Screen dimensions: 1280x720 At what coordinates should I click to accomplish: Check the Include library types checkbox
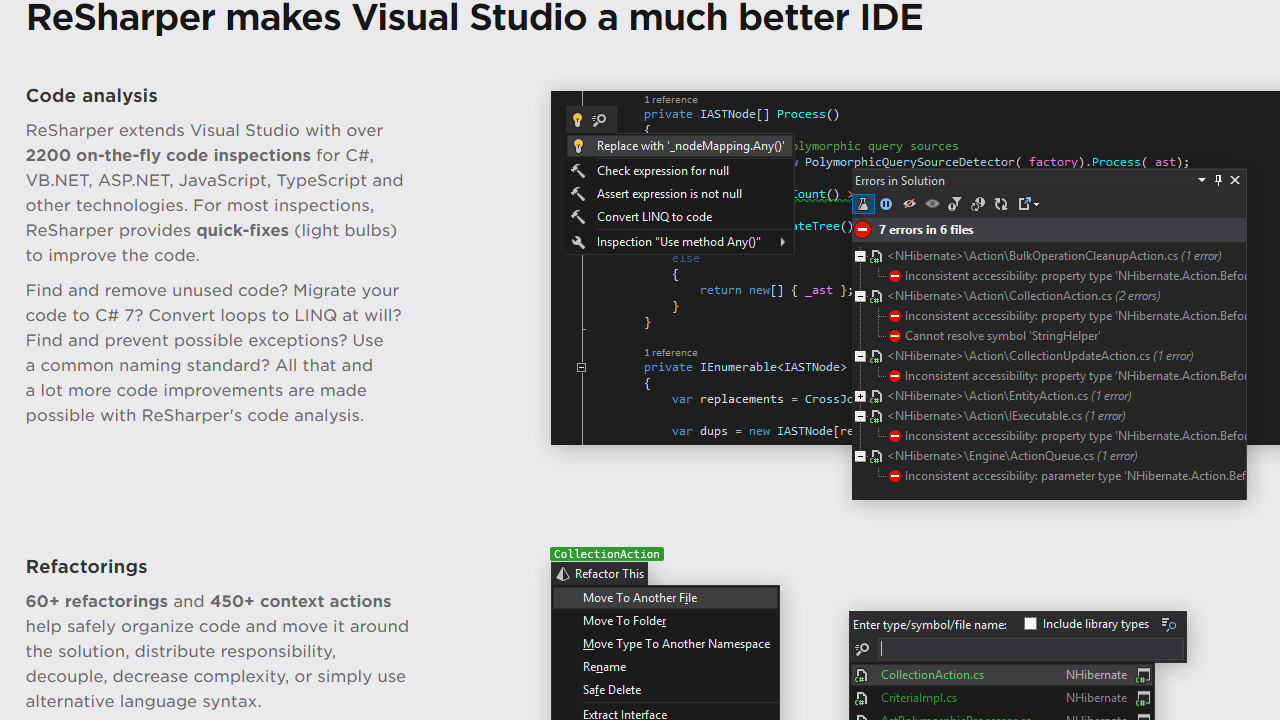(1030, 624)
